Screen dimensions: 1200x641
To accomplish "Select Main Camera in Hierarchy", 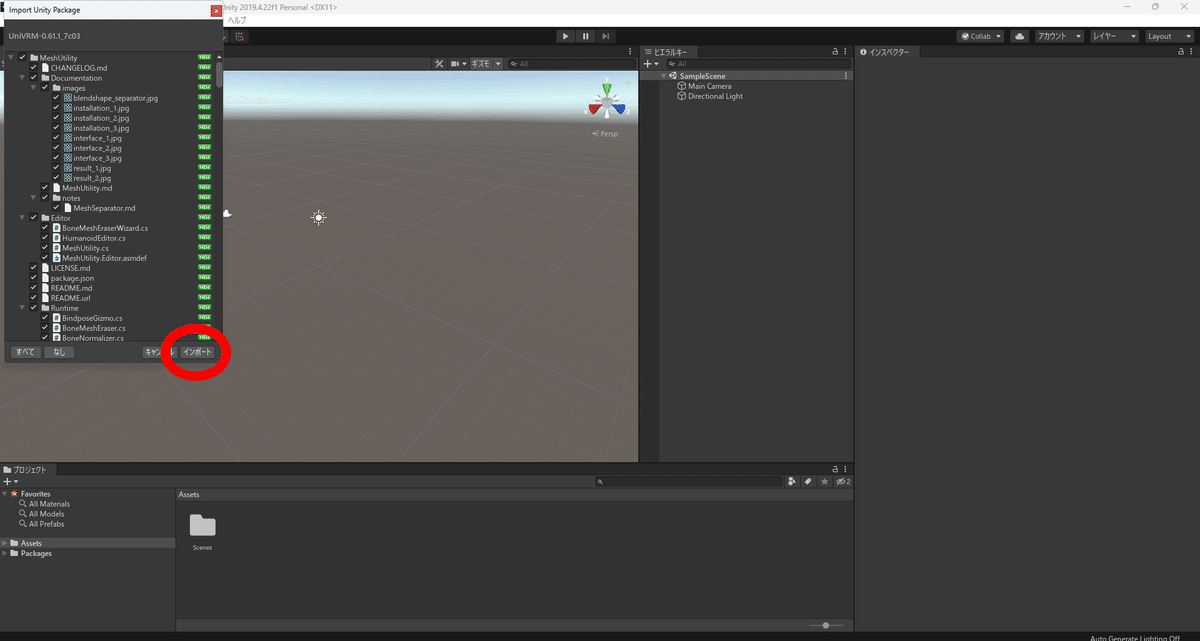I will tap(709, 86).
